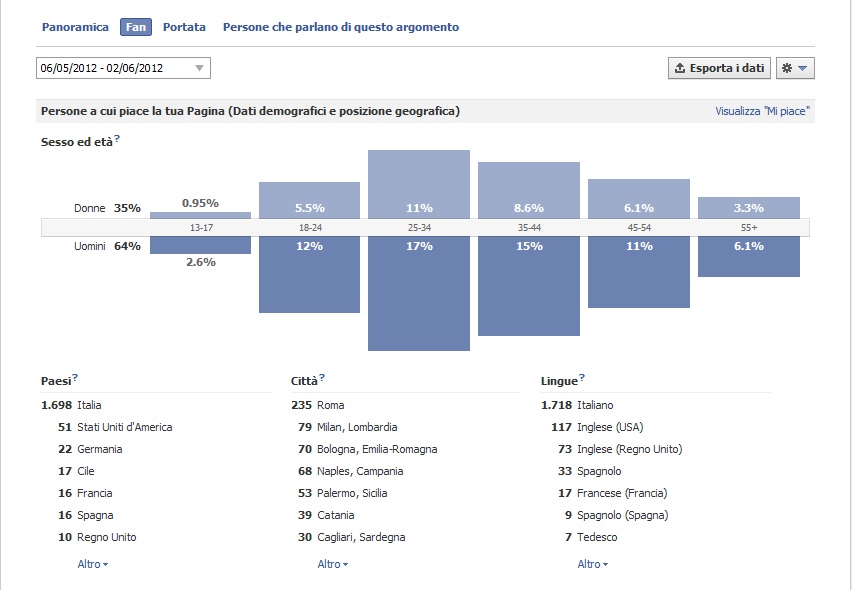Click the women 25-34 bar showing 11%
852x590 pixels.
419,185
